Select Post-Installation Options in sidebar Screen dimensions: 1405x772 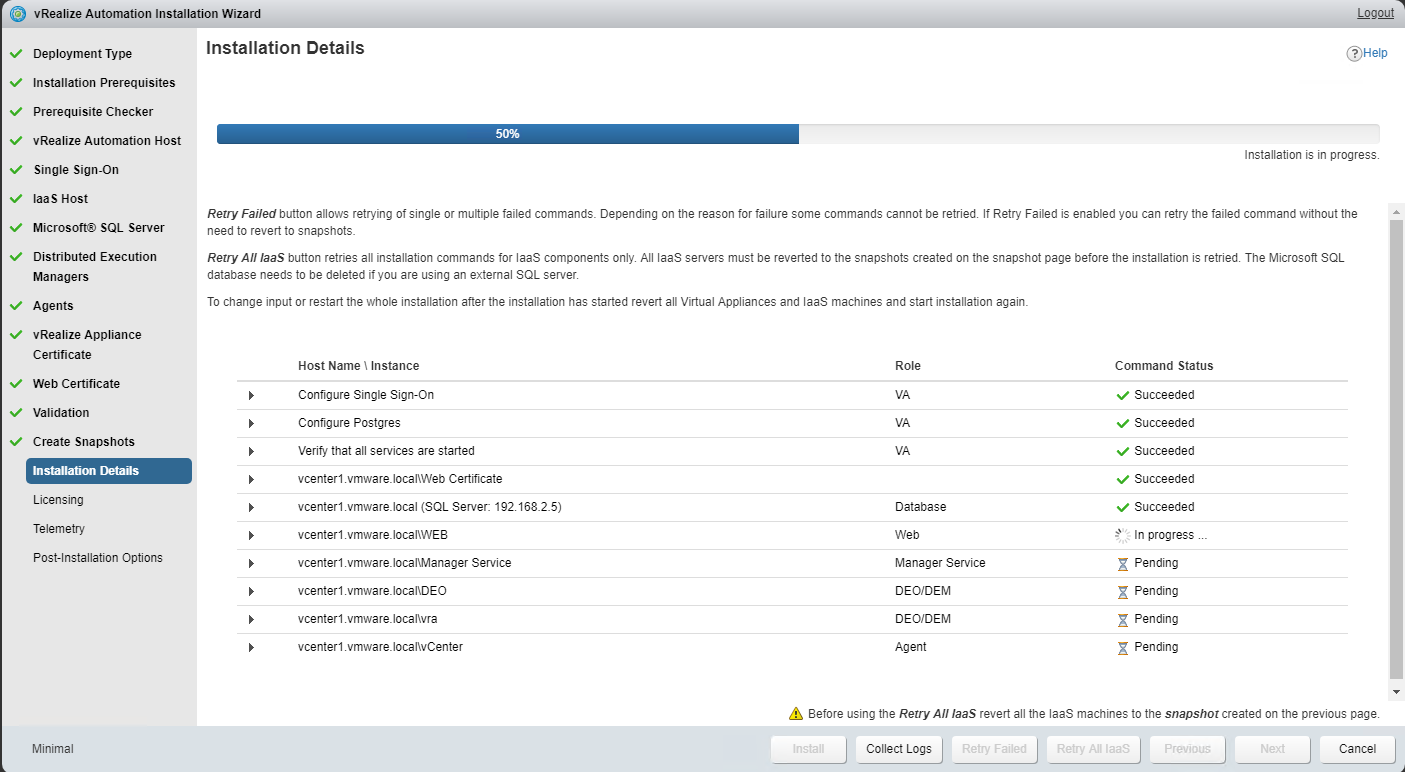coord(97,558)
